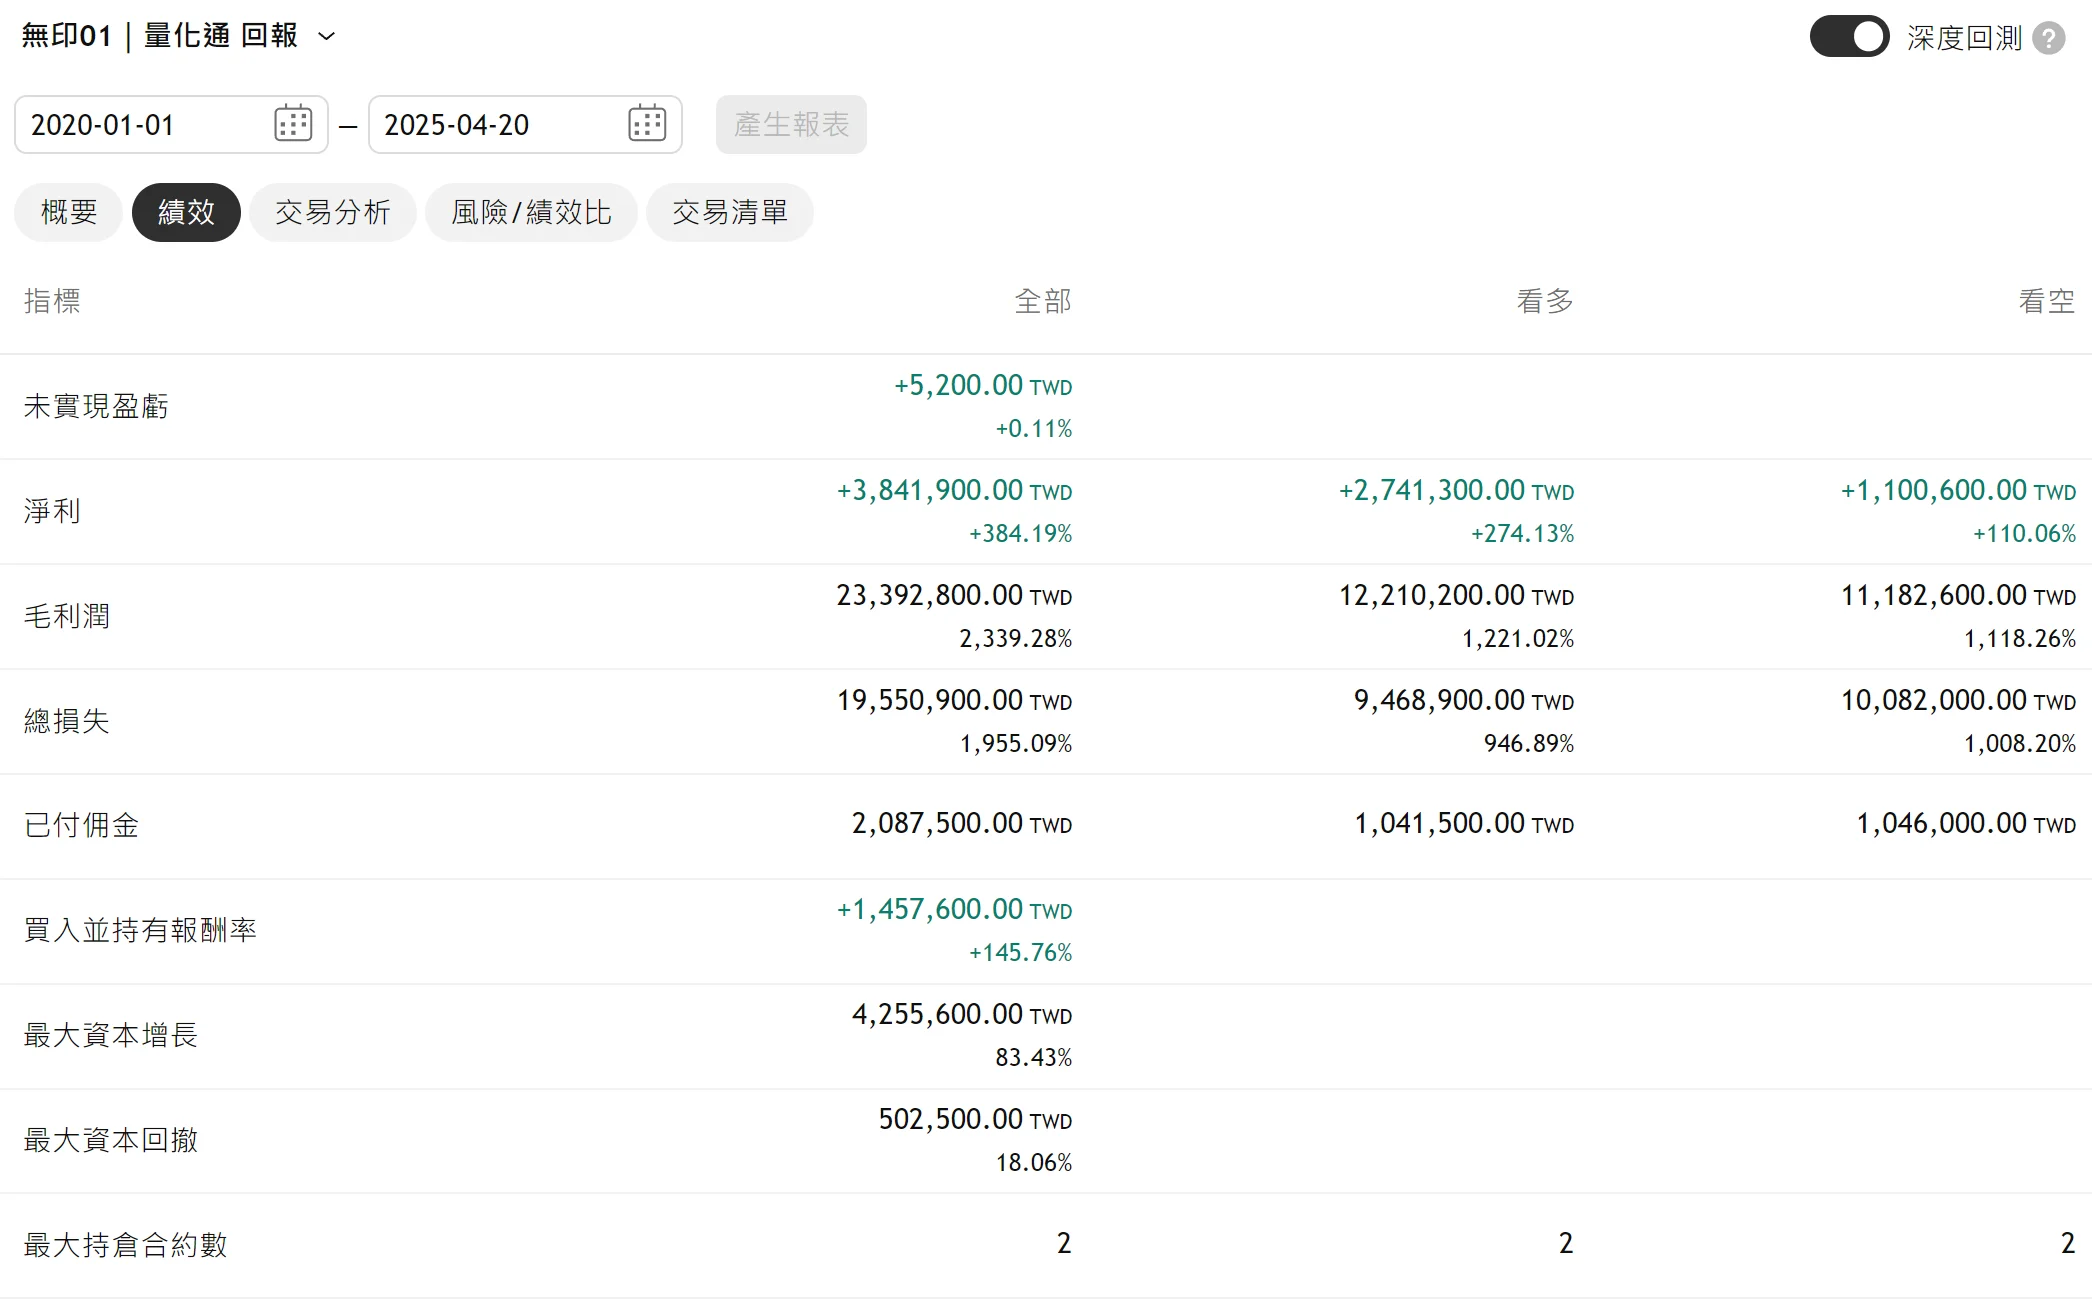Screen dimensions: 2092x1307
Task: Open the 交易分析 tab
Action: pos(333,212)
